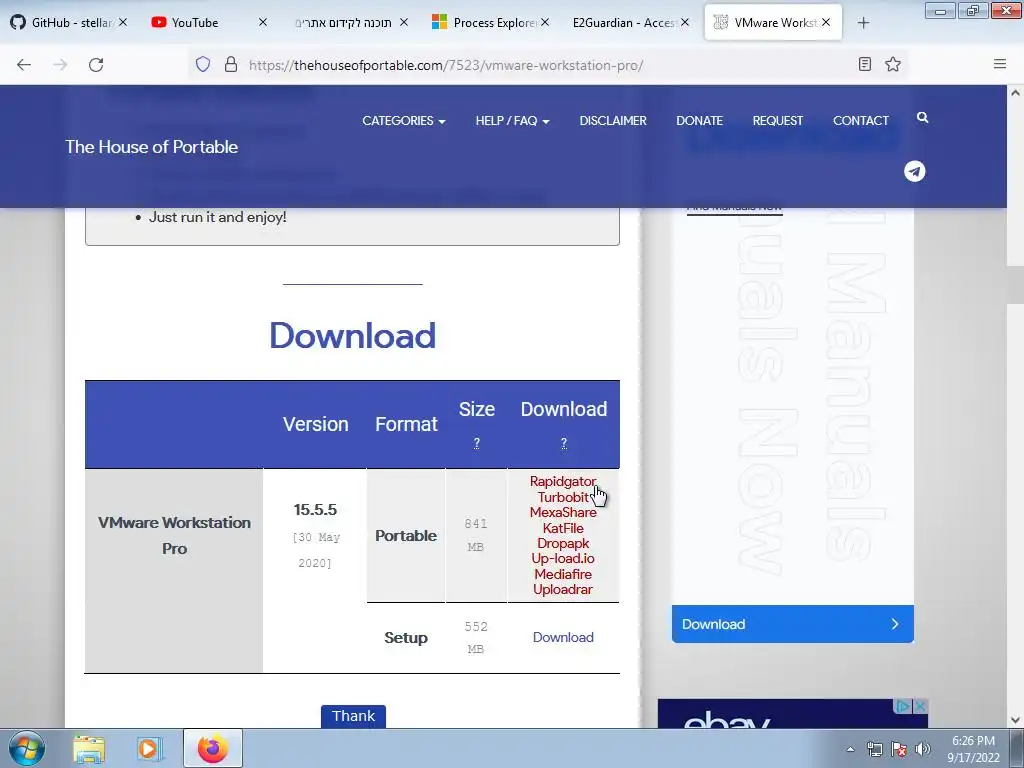Viewport: 1024px width, 768px height.
Task: Click the MexaShare download link
Action: pyautogui.click(x=563, y=512)
